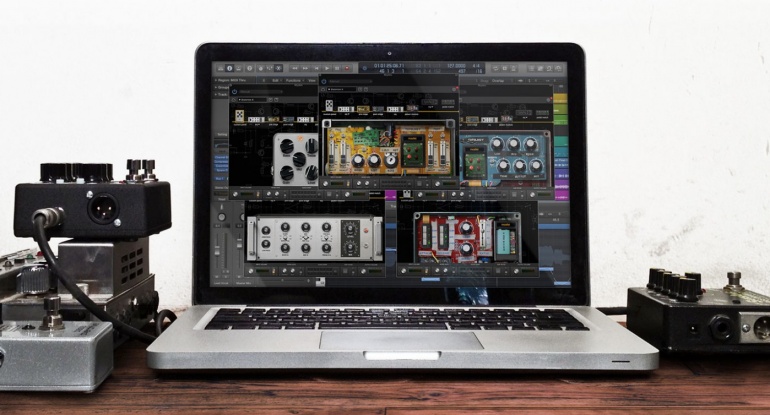Open the List Editors button
The height and width of the screenshot is (415, 770).
(531, 68)
